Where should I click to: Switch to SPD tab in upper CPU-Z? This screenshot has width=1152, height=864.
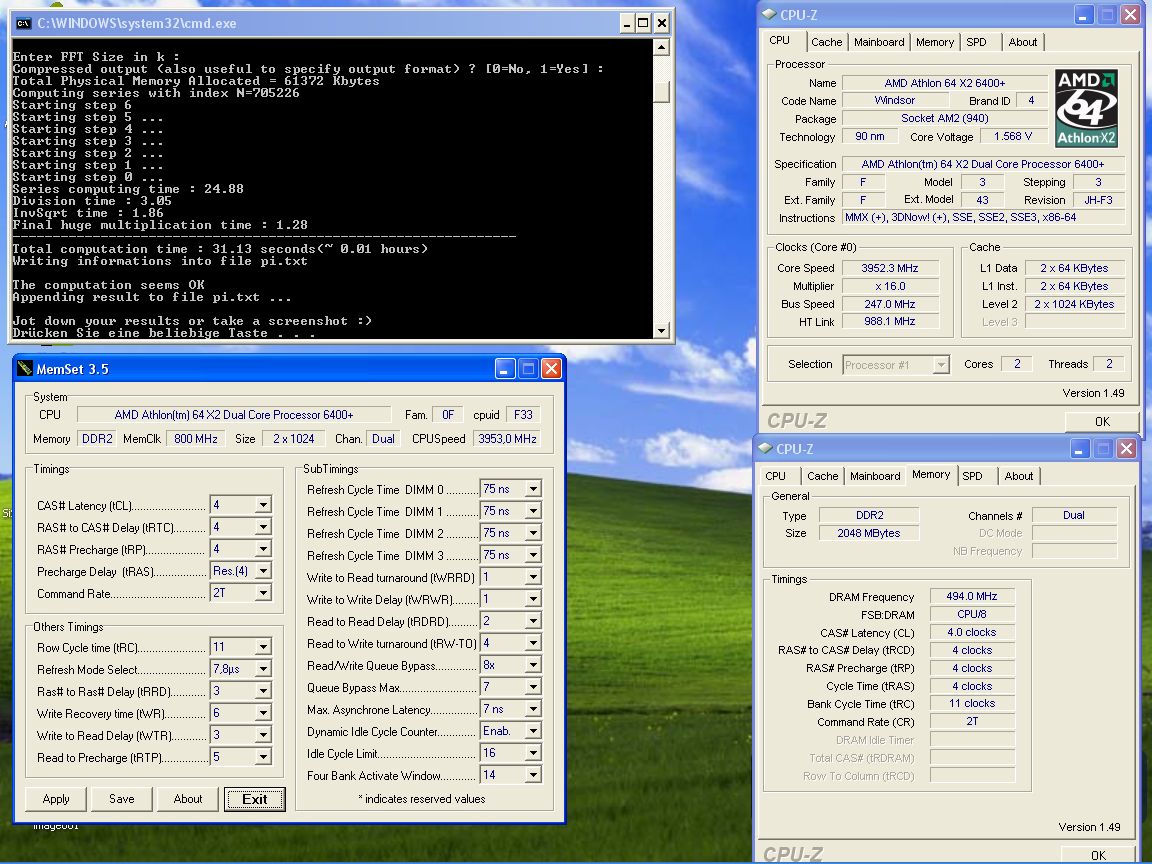[x=976, y=43]
